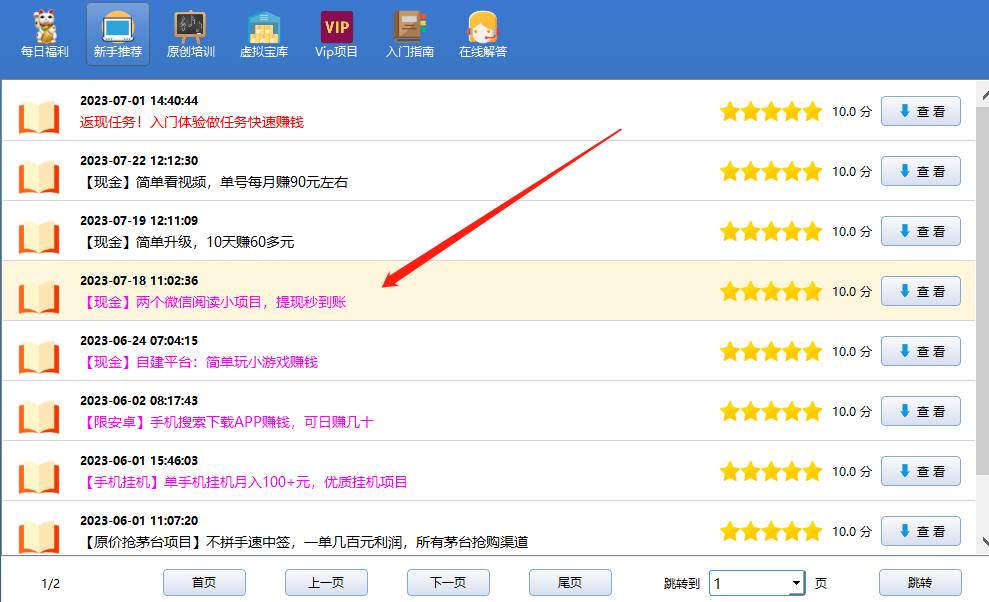Image resolution: width=989 pixels, height=602 pixels.
Task: Click 查看 button for 手机挂机 entry
Action: (x=921, y=471)
